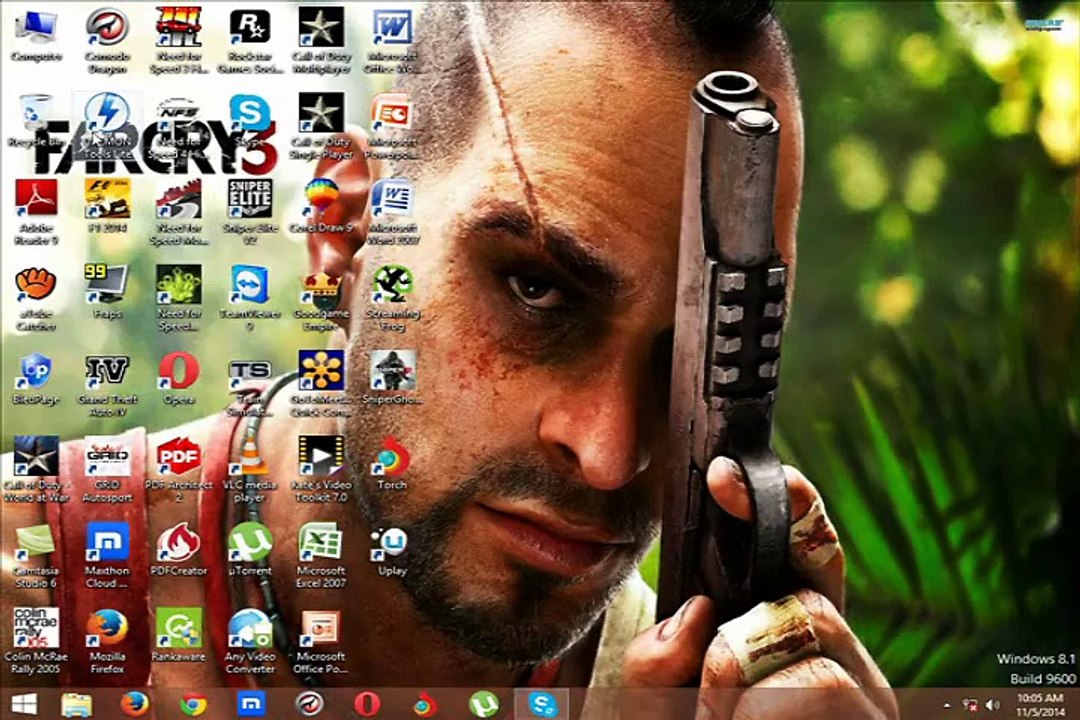This screenshot has height=720, width=1080.
Task: Open VLC media player shortcut
Action: click(250, 469)
